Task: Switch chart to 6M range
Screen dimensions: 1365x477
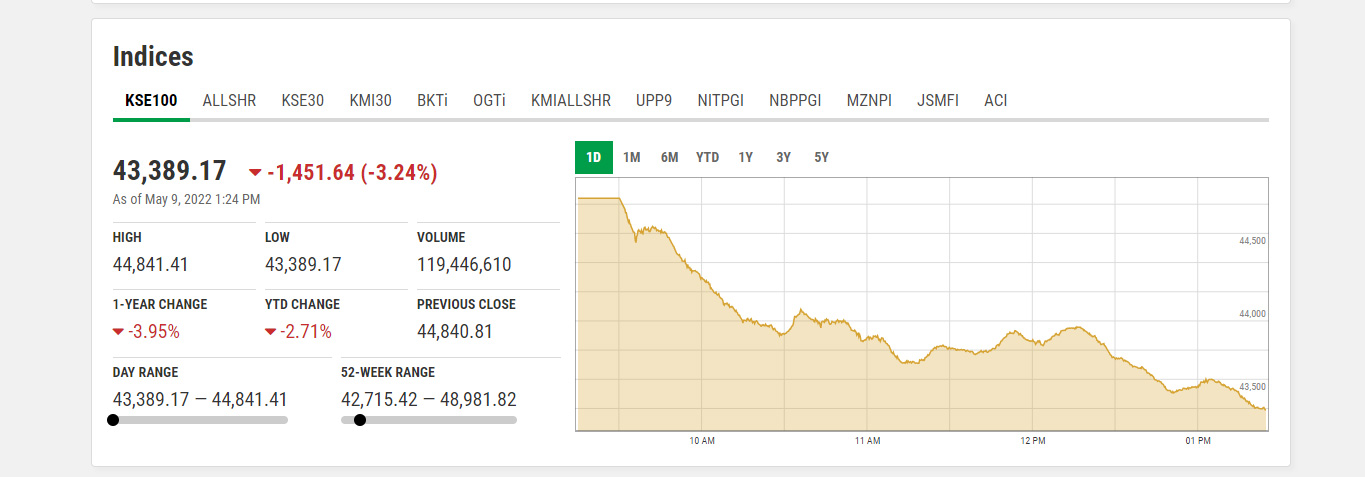Action: click(x=669, y=158)
